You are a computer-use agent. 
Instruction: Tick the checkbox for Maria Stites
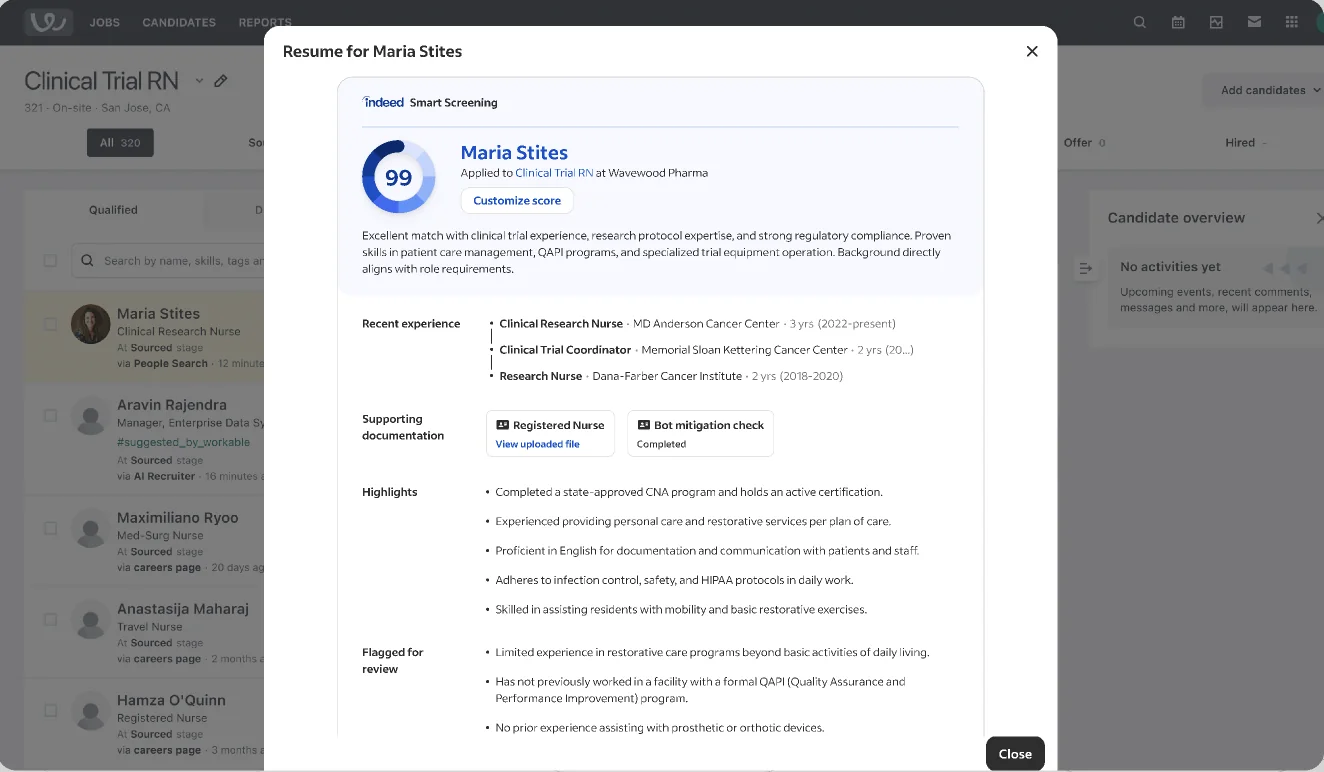50,324
